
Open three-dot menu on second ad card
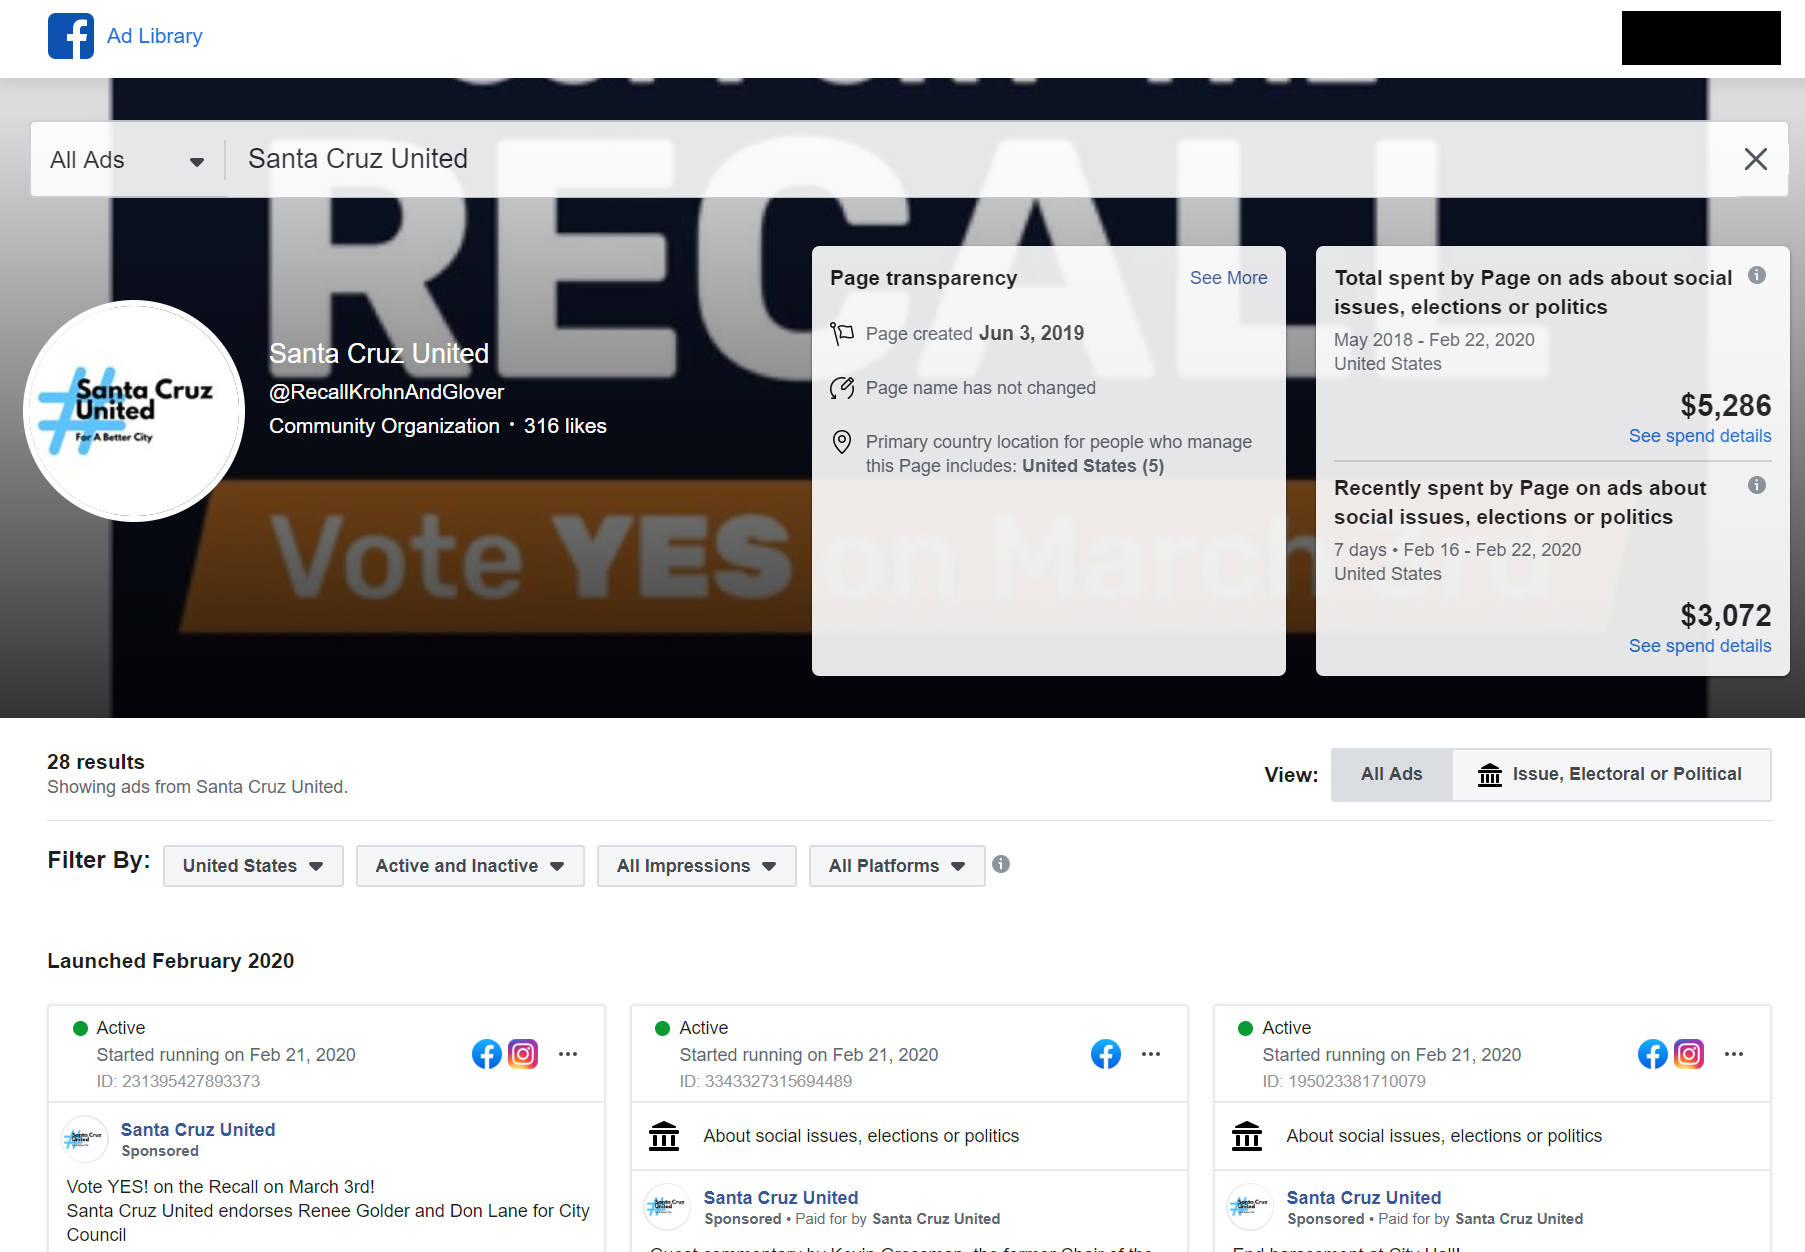(x=1151, y=1054)
